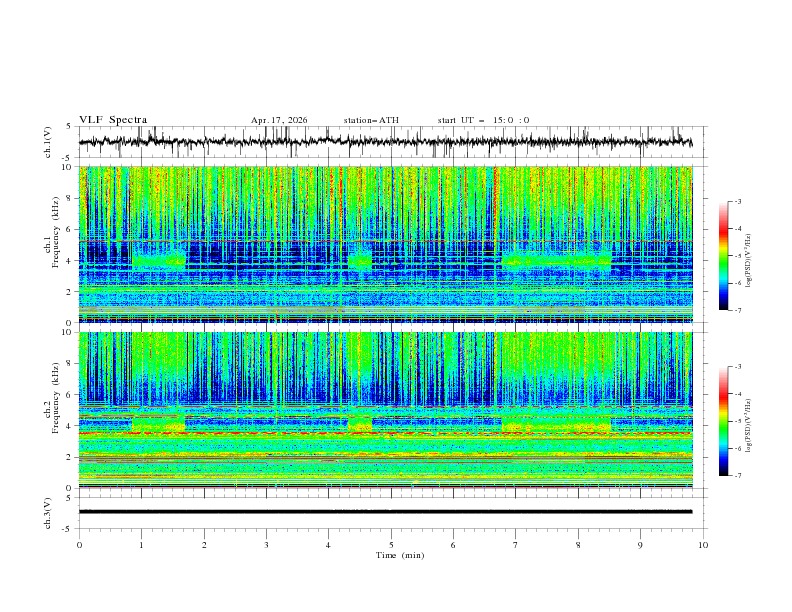Click the ch.1 spectrogram panel
The height and width of the screenshot is (612, 792).
coord(386,244)
